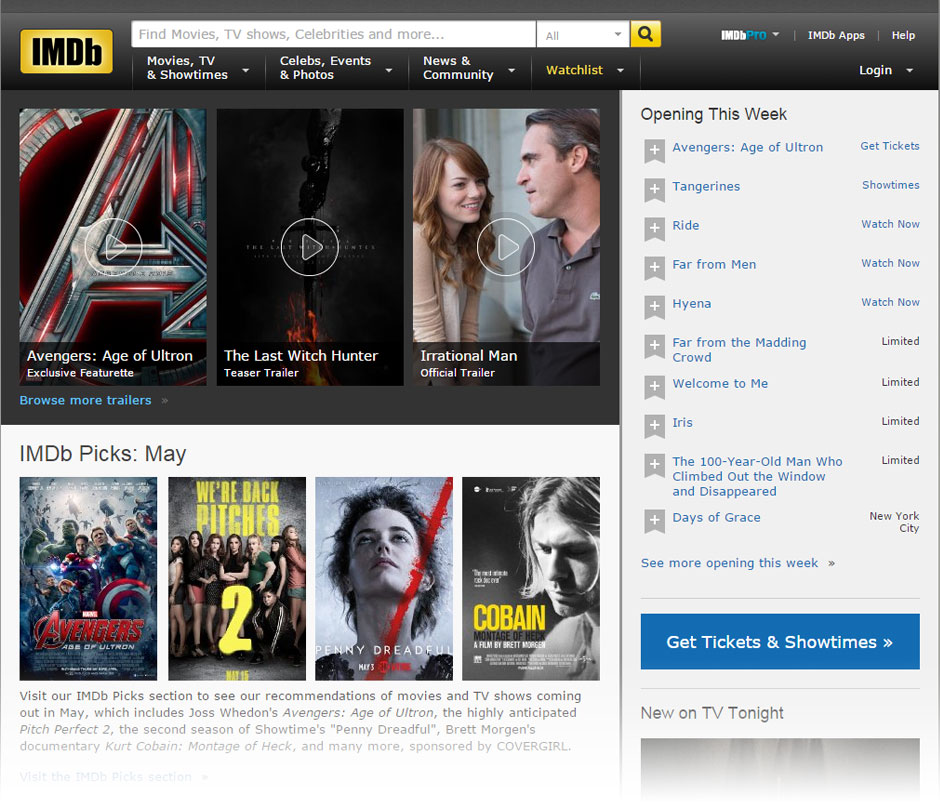Click the Hyena title link
This screenshot has height=810, width=940.
(x=692, y=303)
